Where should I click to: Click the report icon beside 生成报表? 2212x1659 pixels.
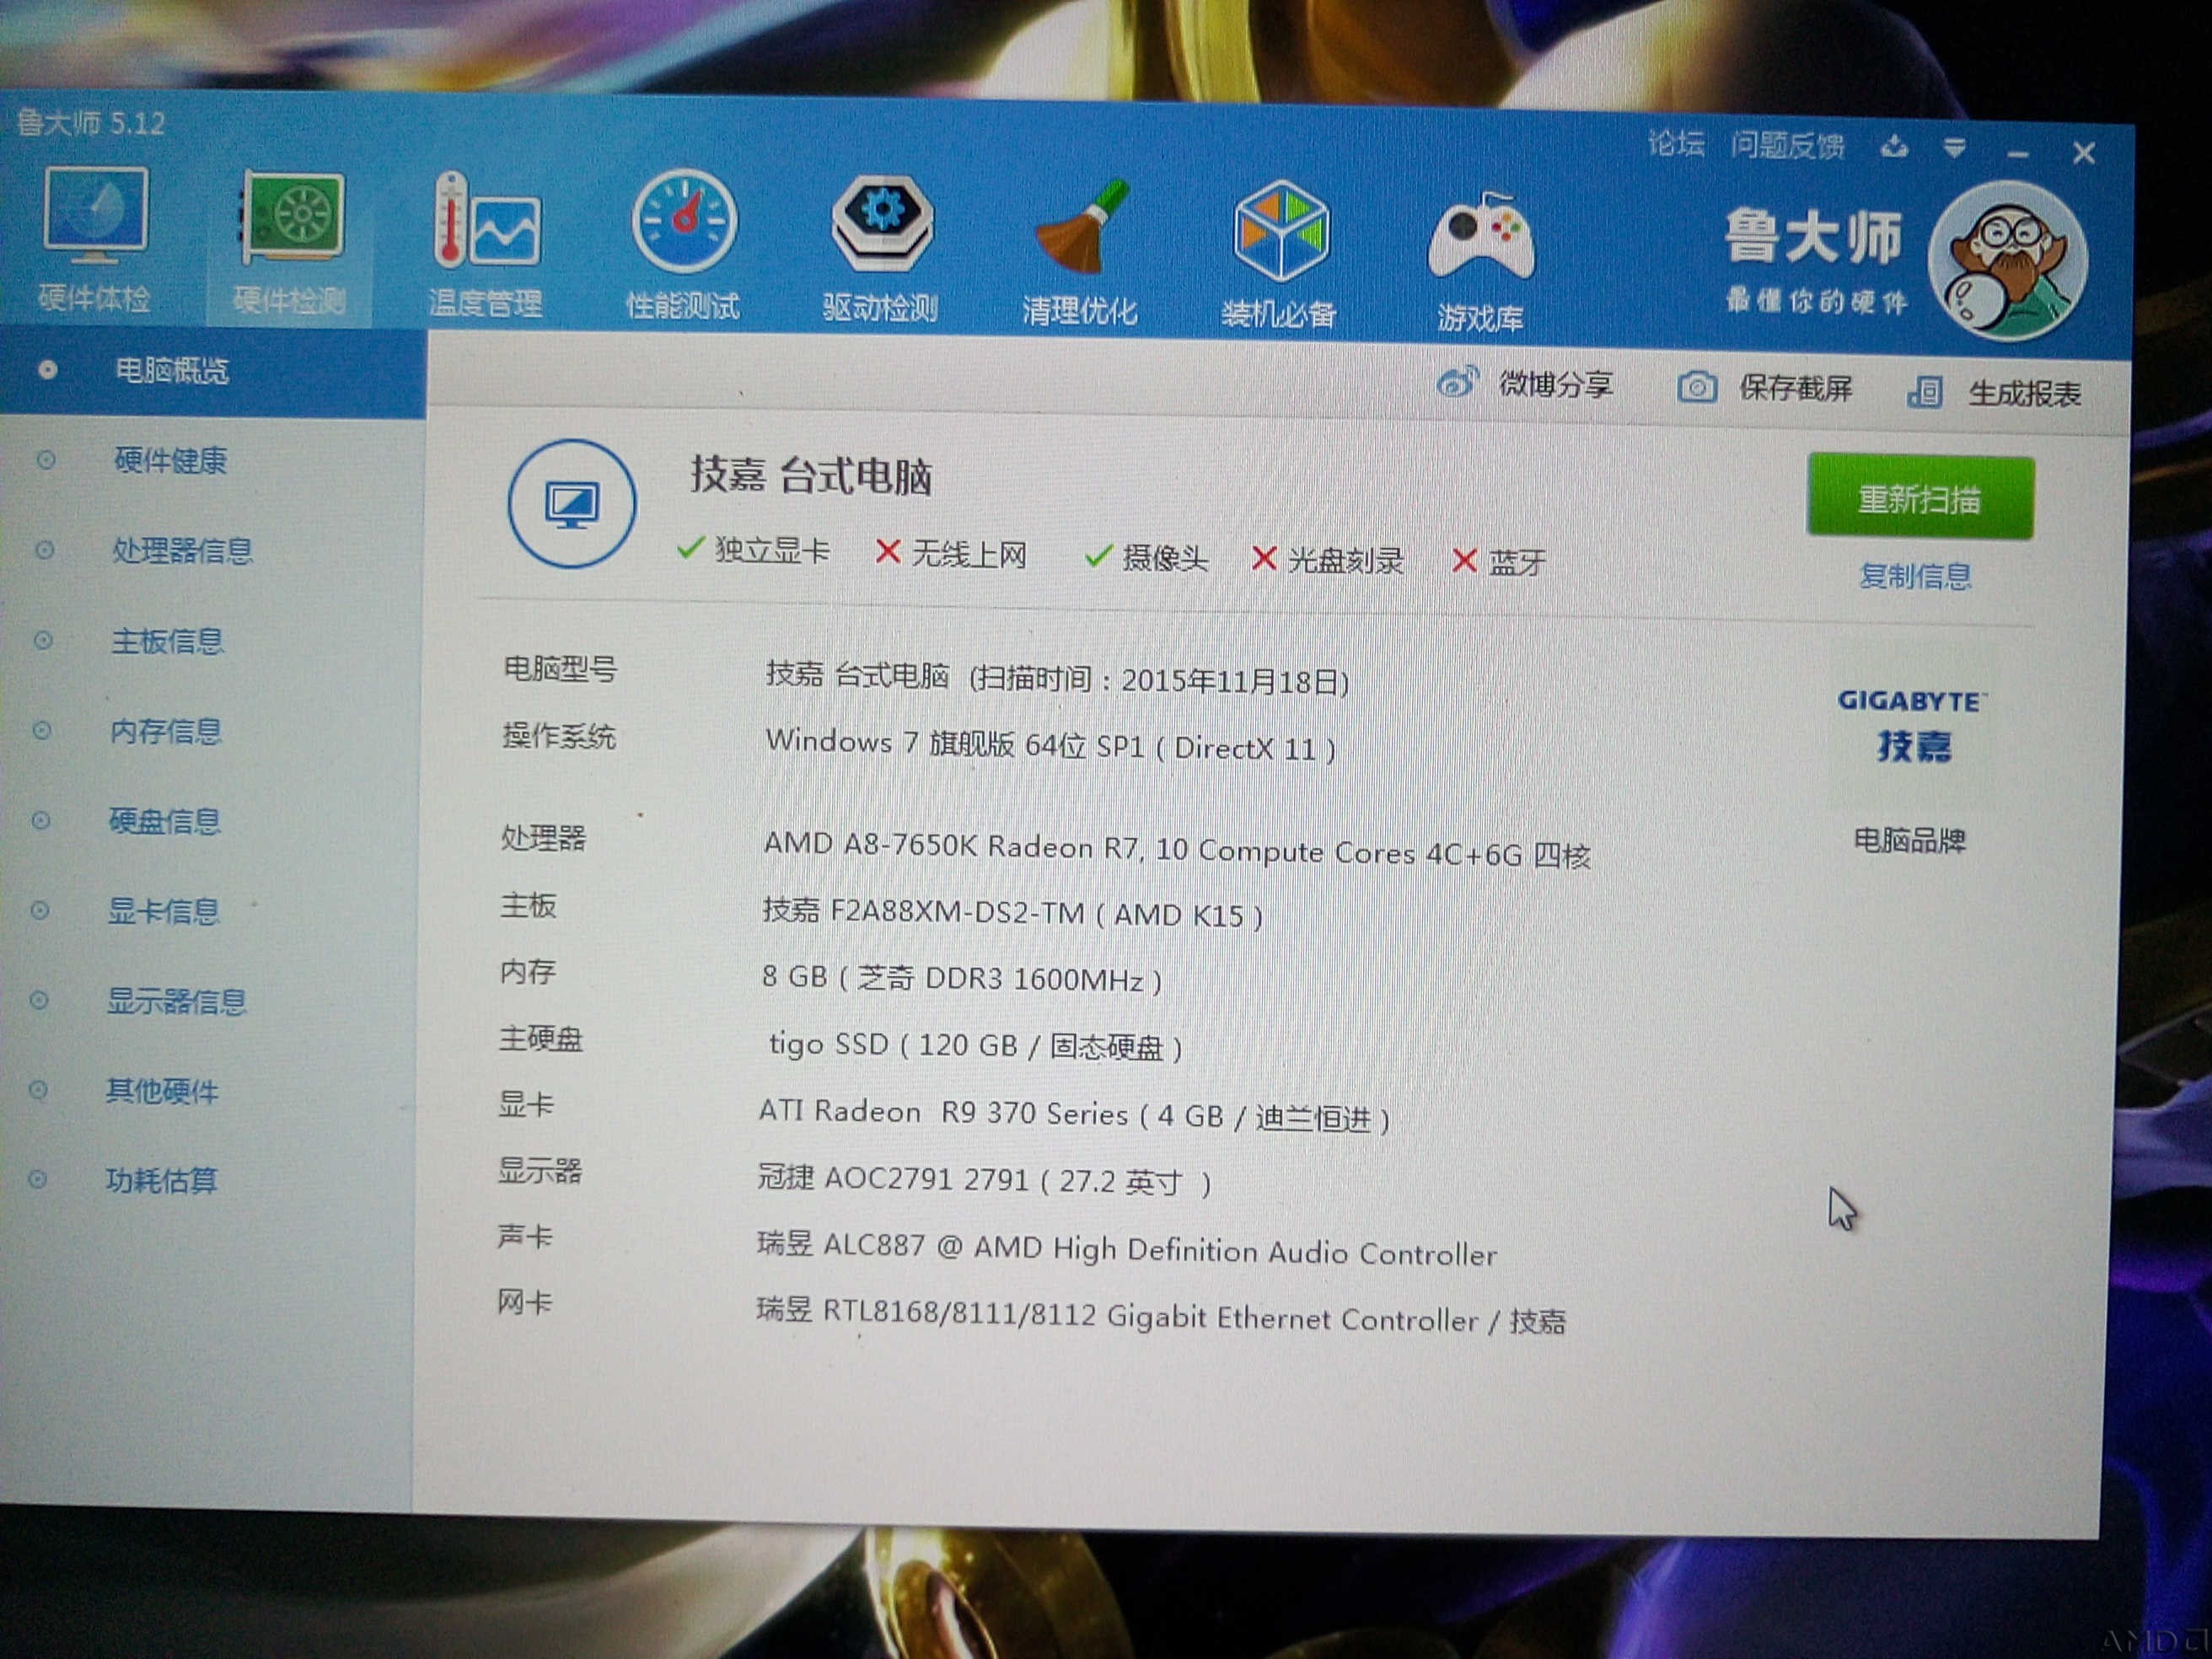click(x=1925, y=392)
